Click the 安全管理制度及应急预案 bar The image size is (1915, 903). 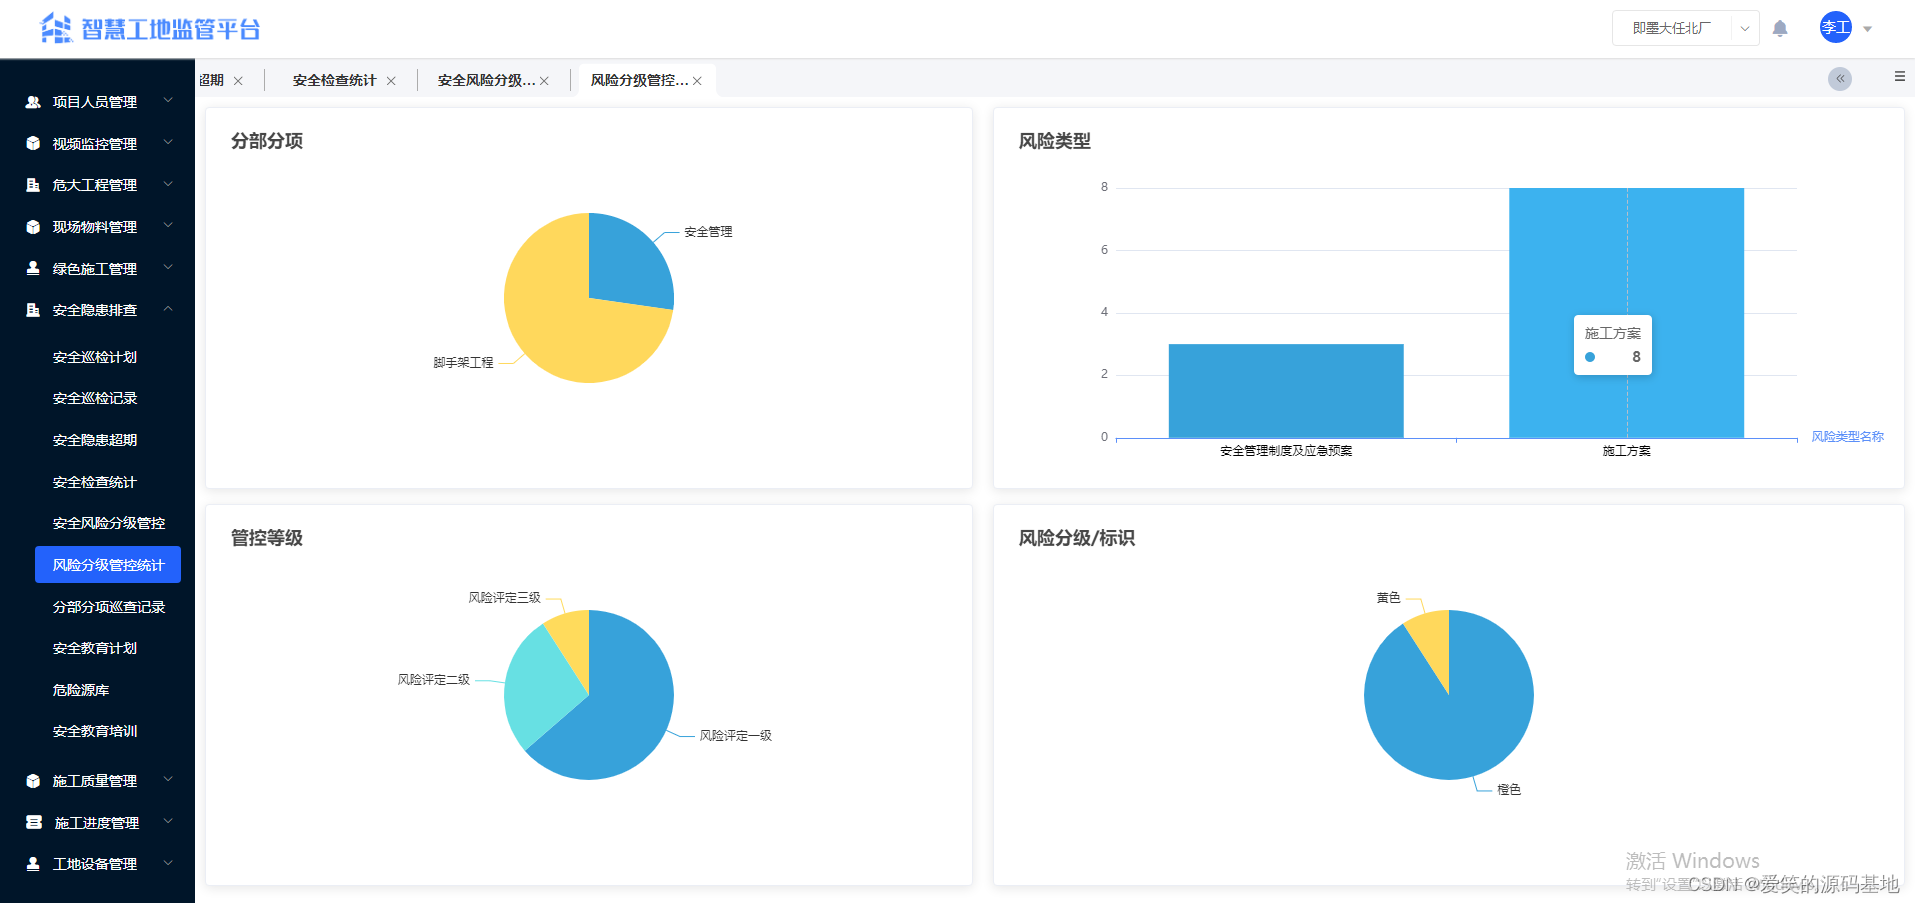[1286, 391]
